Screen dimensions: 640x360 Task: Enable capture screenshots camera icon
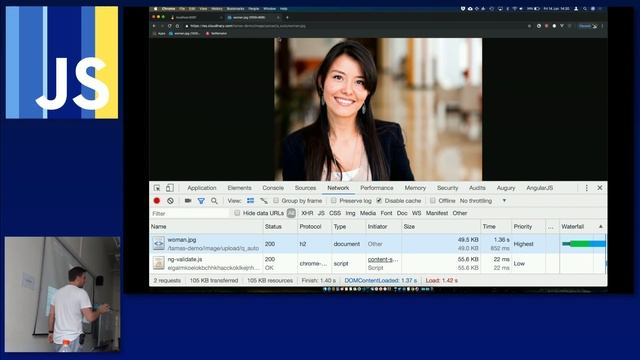tap(188, 201)
